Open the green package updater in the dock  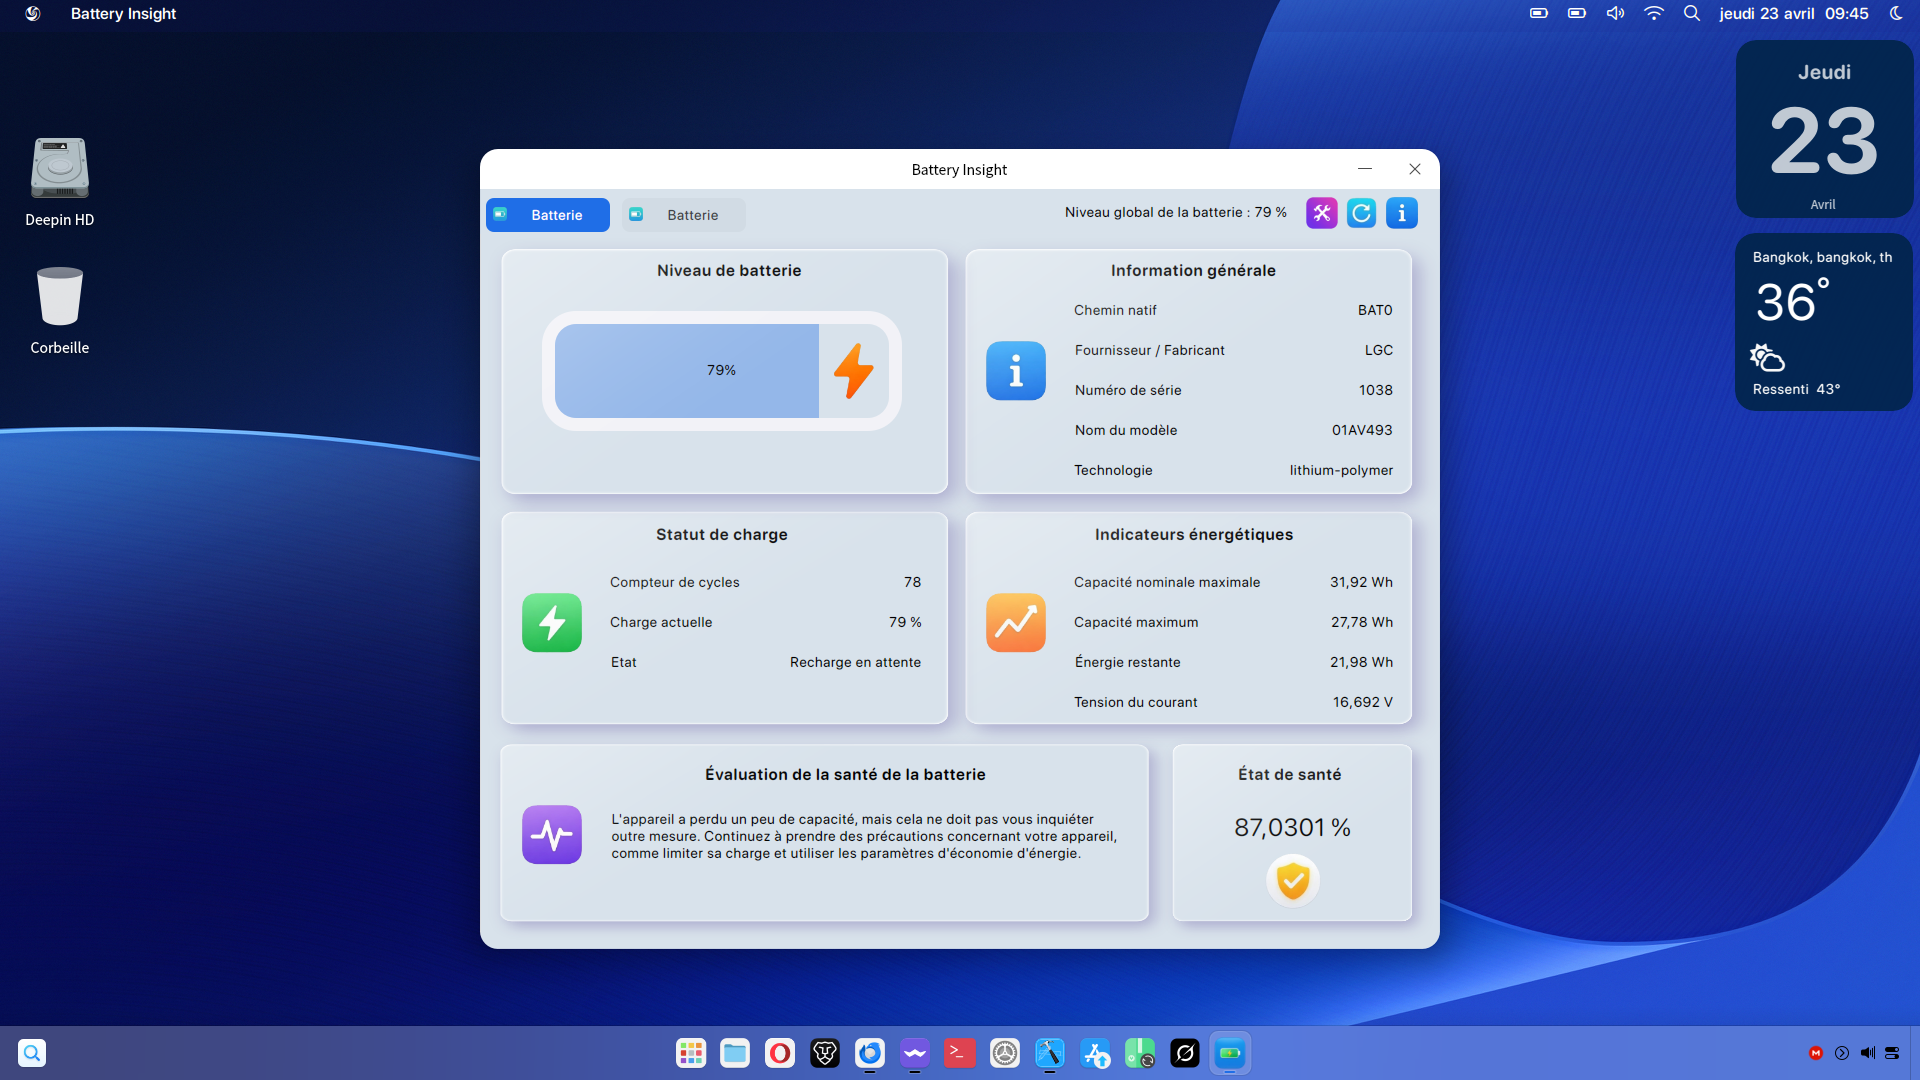[x=1140, y=1053]
